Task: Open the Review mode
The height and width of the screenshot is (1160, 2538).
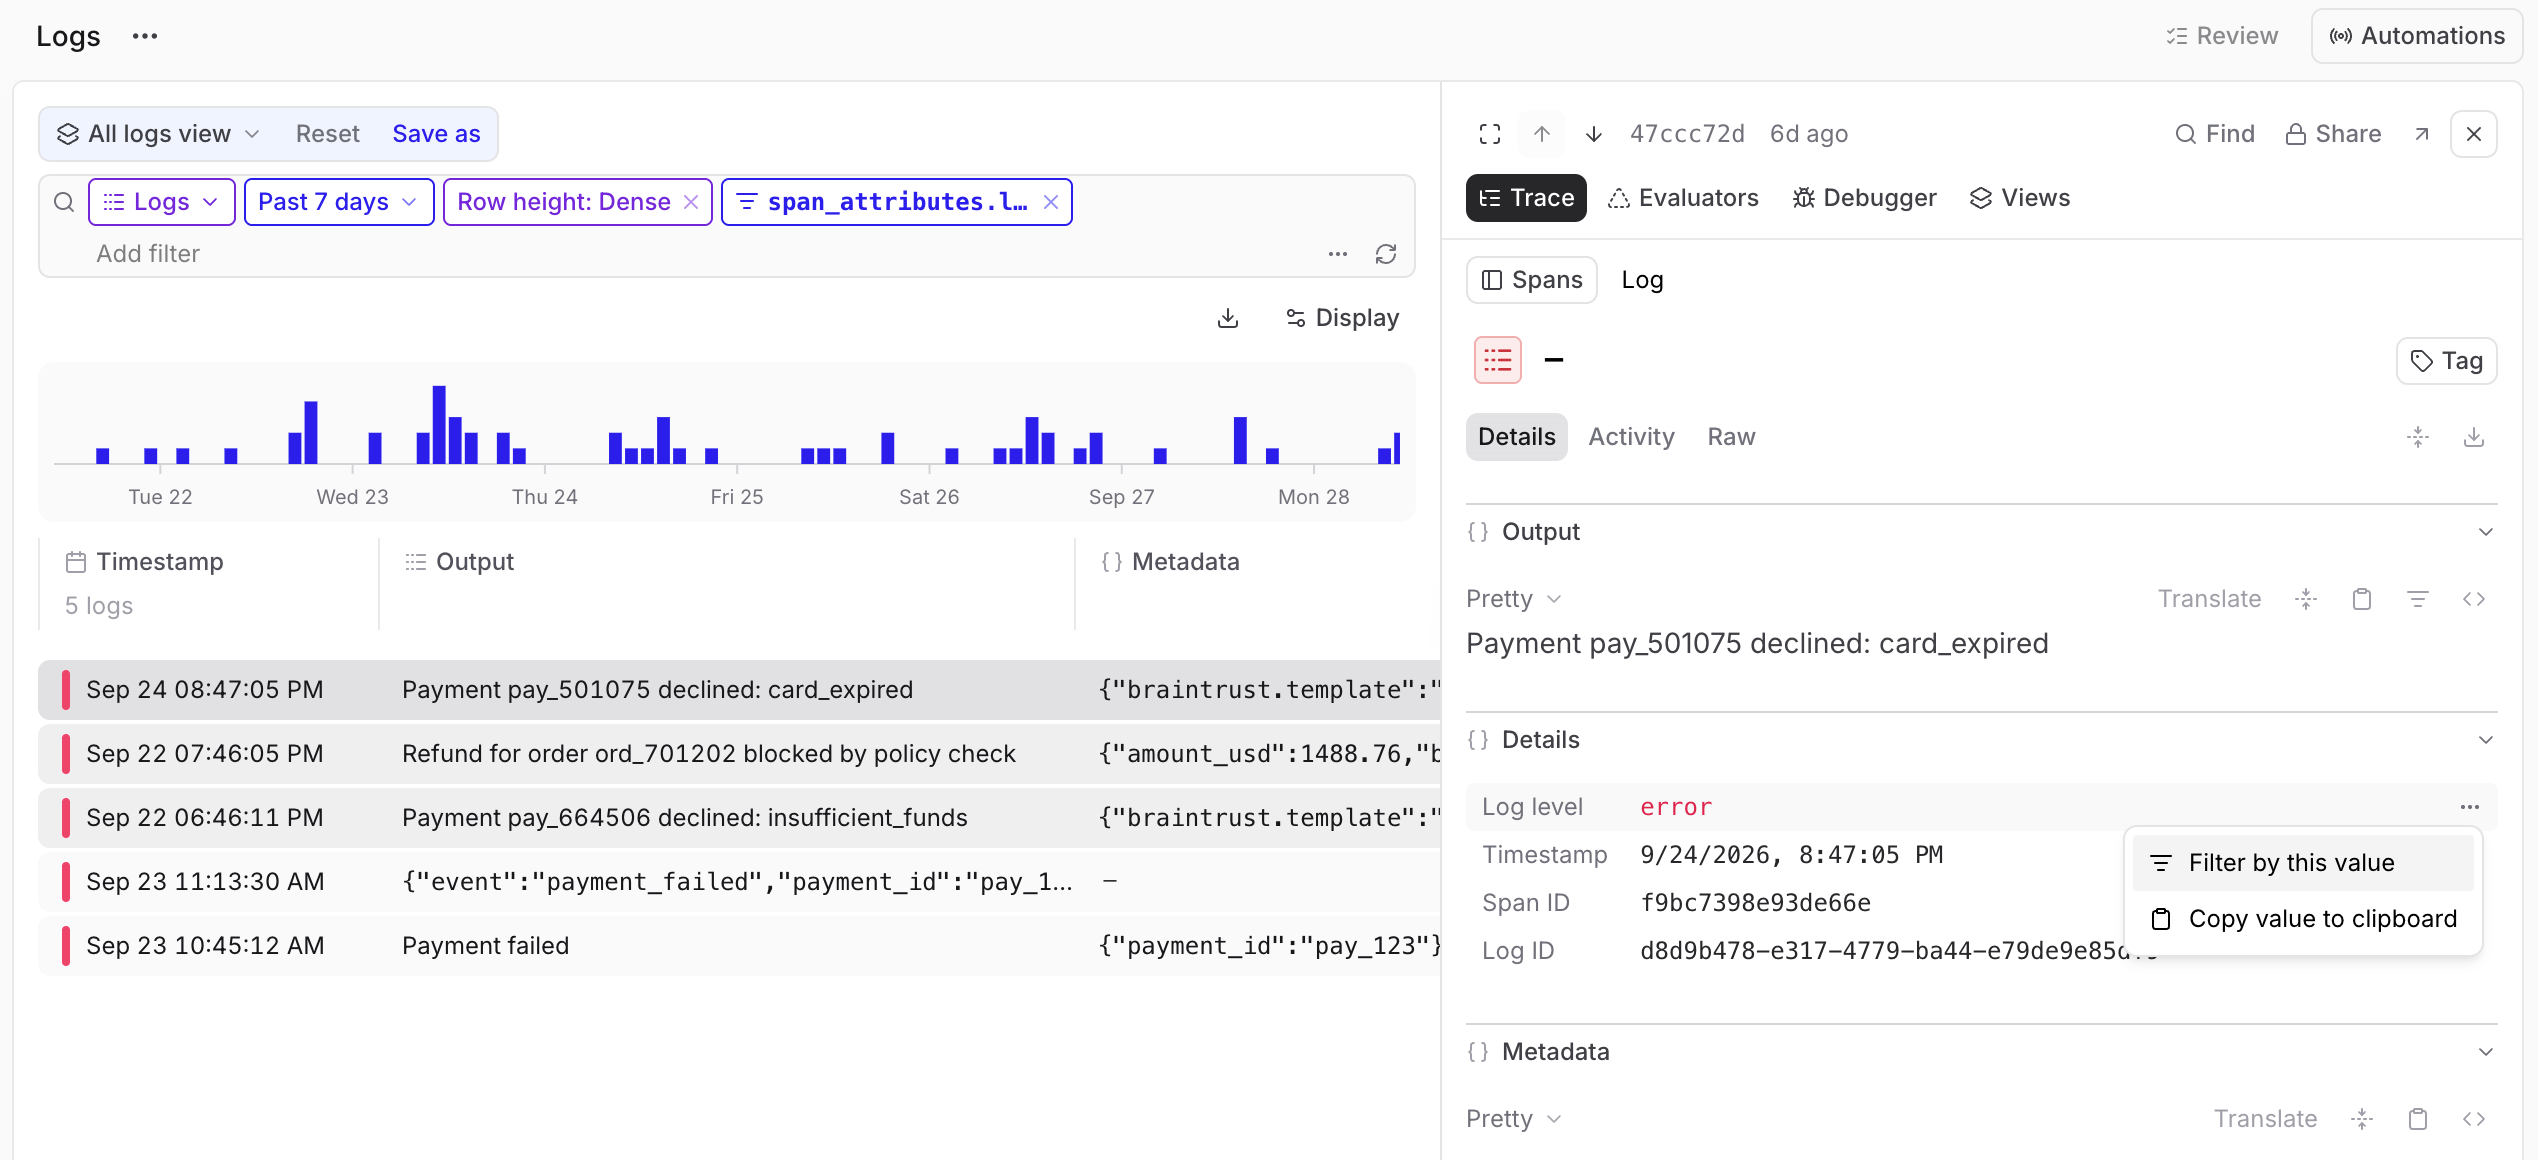Action: point(2222,36)
